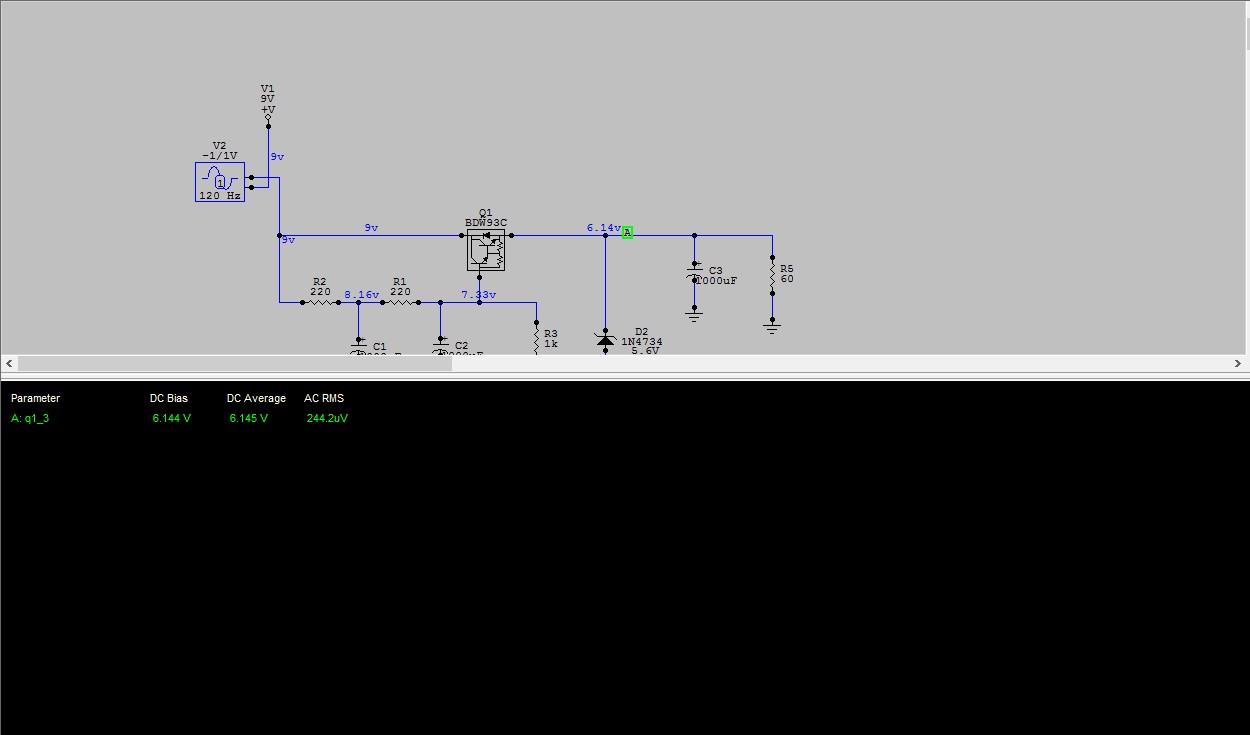
Task: Click the ground symbol below C3
Action: point(695,314)
